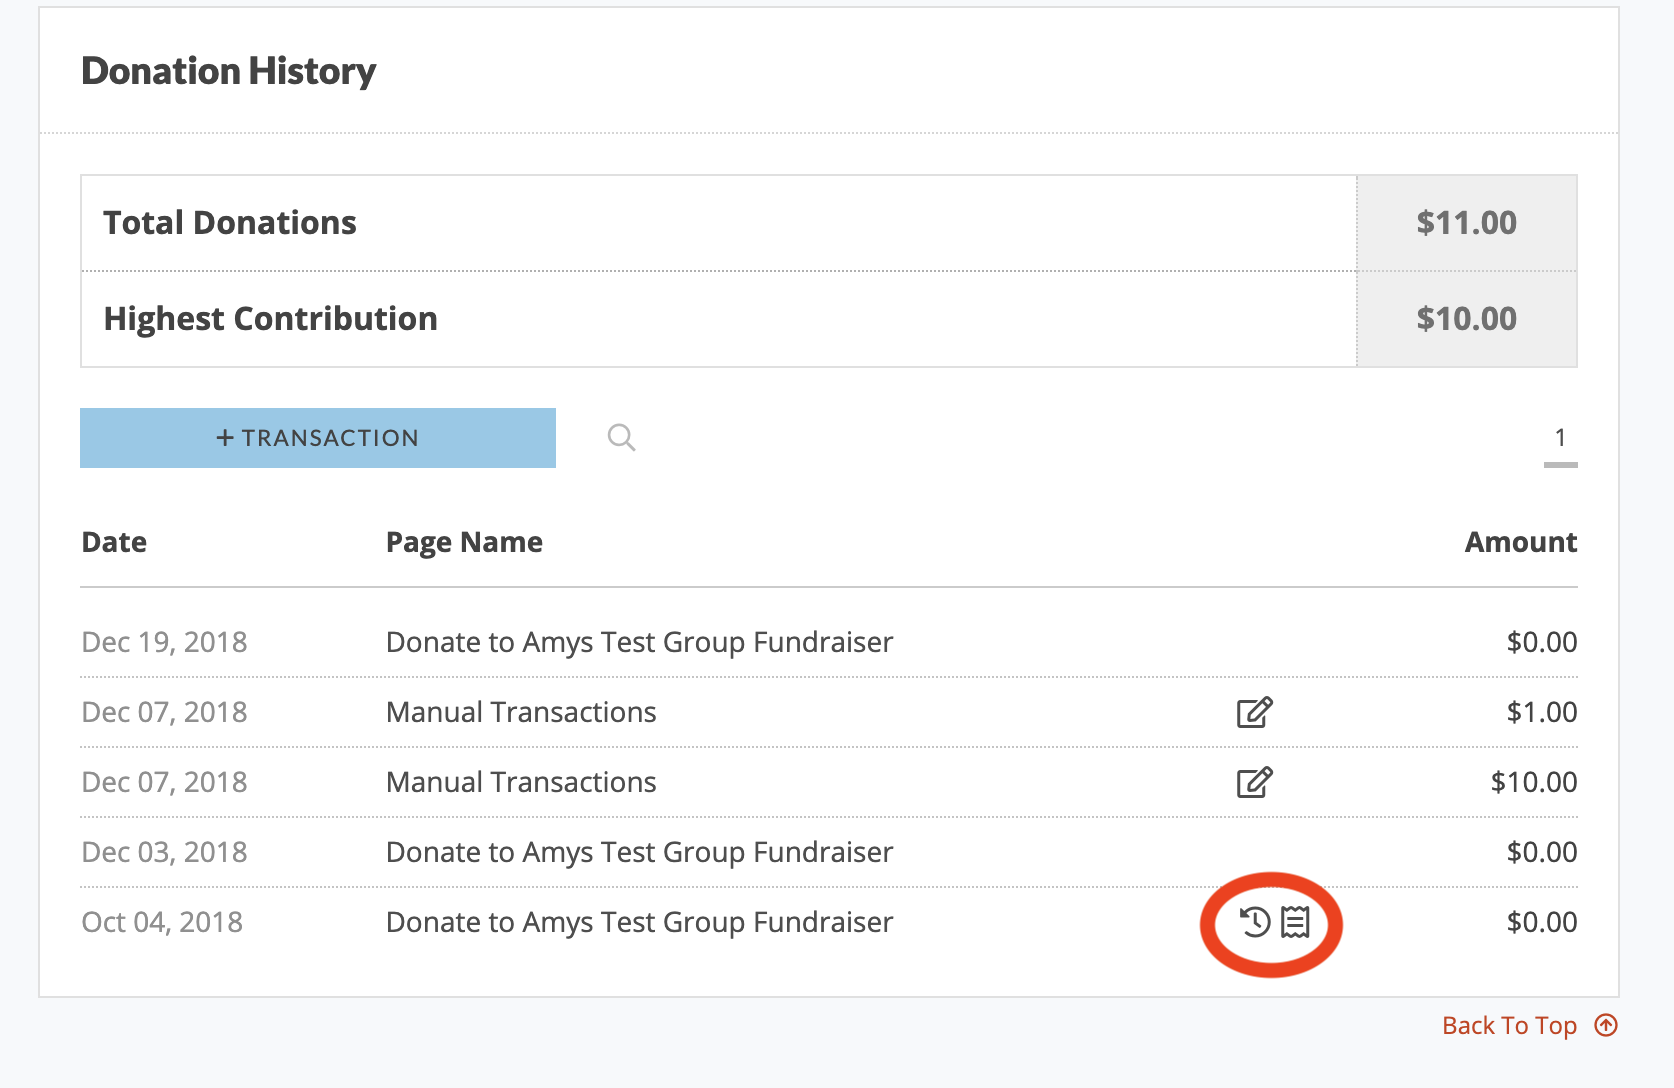Click the Donation History heading
This screenshot has height=1088, width=1674.
point(229,71)
